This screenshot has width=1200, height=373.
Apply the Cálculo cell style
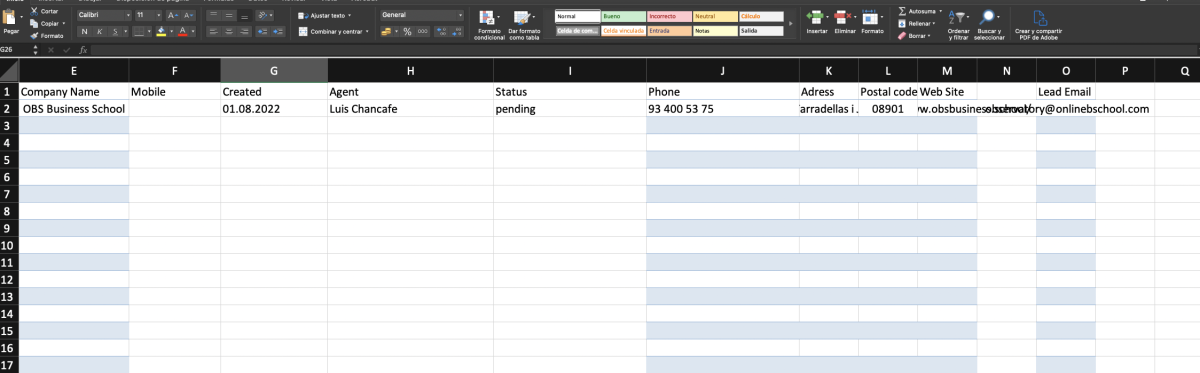click(x=761, y=17)
